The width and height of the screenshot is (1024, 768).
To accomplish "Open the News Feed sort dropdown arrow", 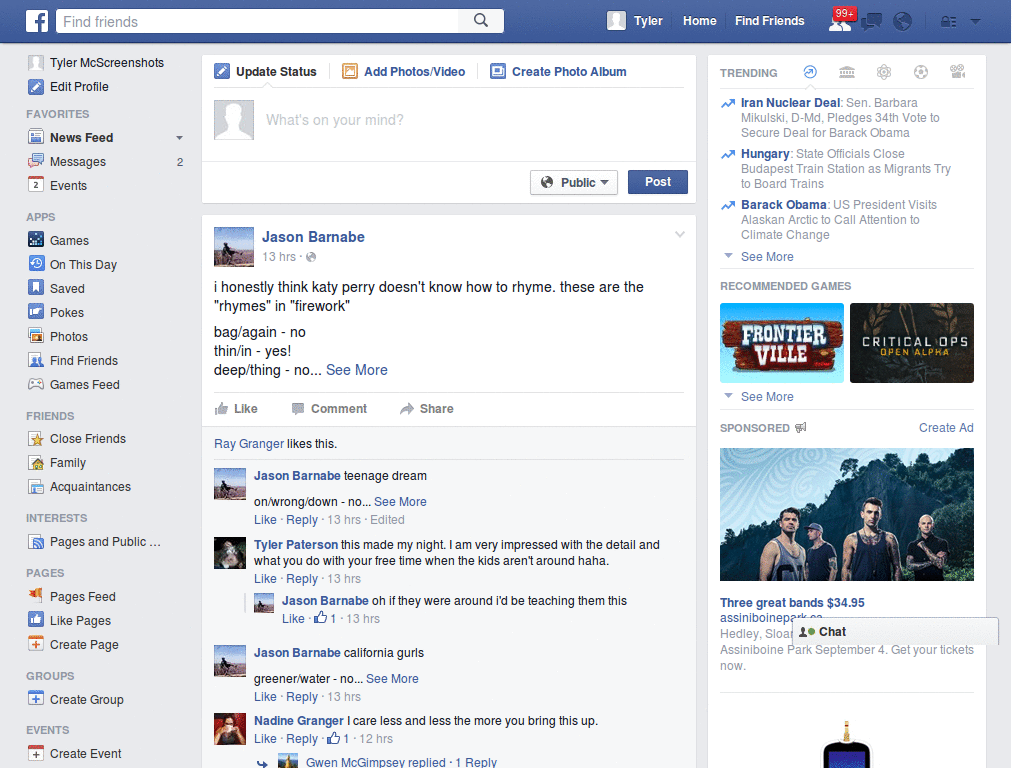I will [179, 138].
